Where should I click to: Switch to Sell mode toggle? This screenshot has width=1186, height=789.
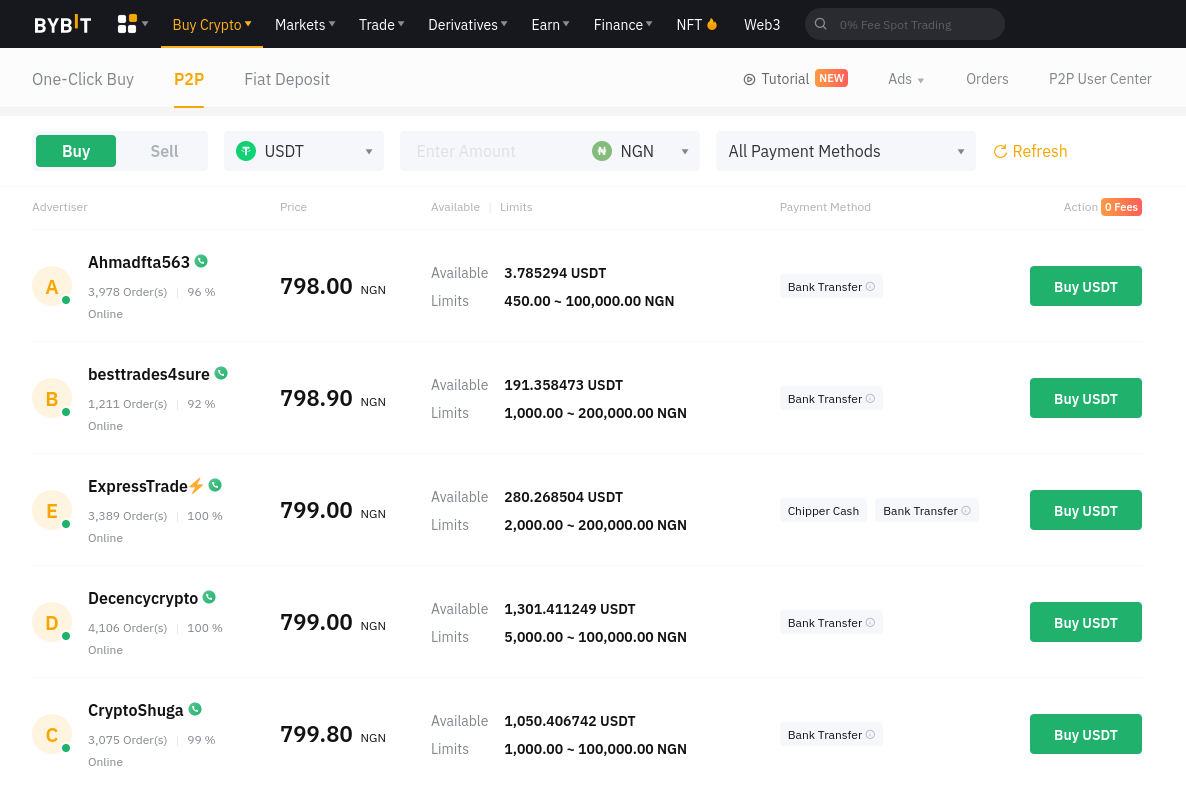(x=164, y=151)
